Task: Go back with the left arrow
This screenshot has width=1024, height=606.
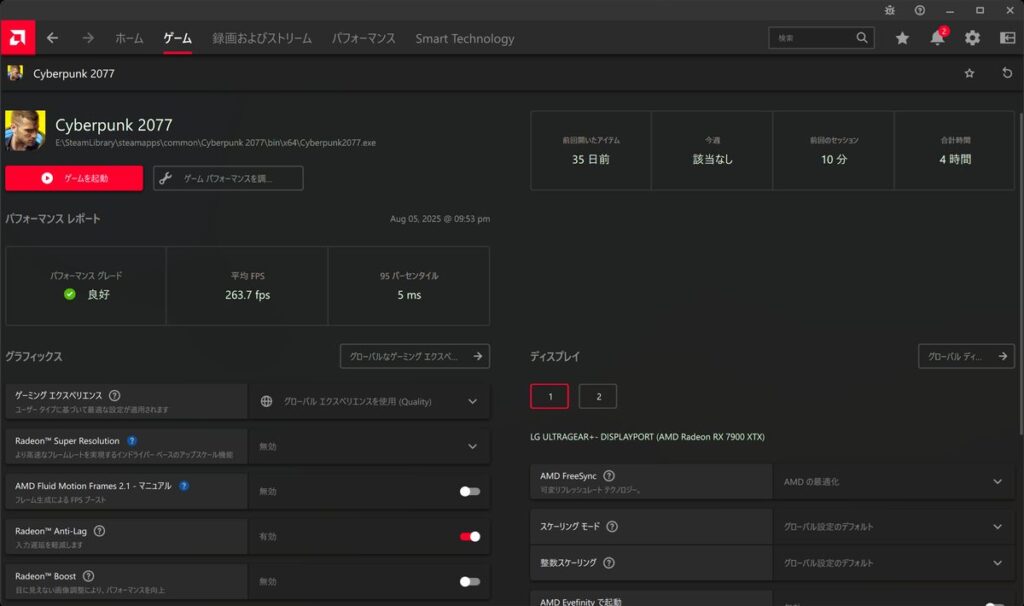Action: click(52, 38)
